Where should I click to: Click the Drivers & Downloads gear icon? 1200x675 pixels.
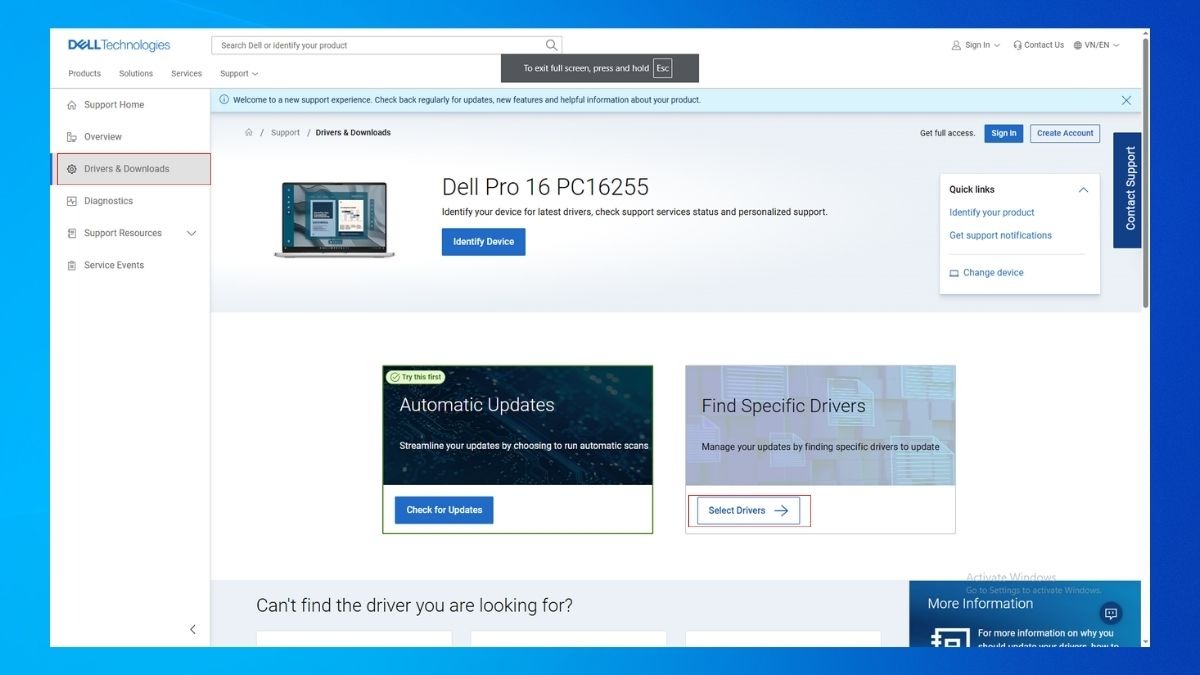tap(71, 169)
